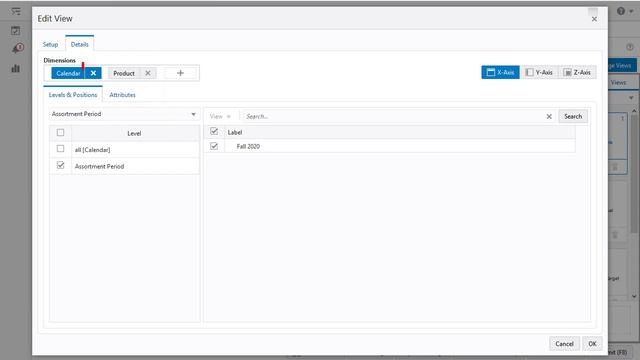Switch to Y-Axis
This screenshot has height=360, width=640.
539,72
